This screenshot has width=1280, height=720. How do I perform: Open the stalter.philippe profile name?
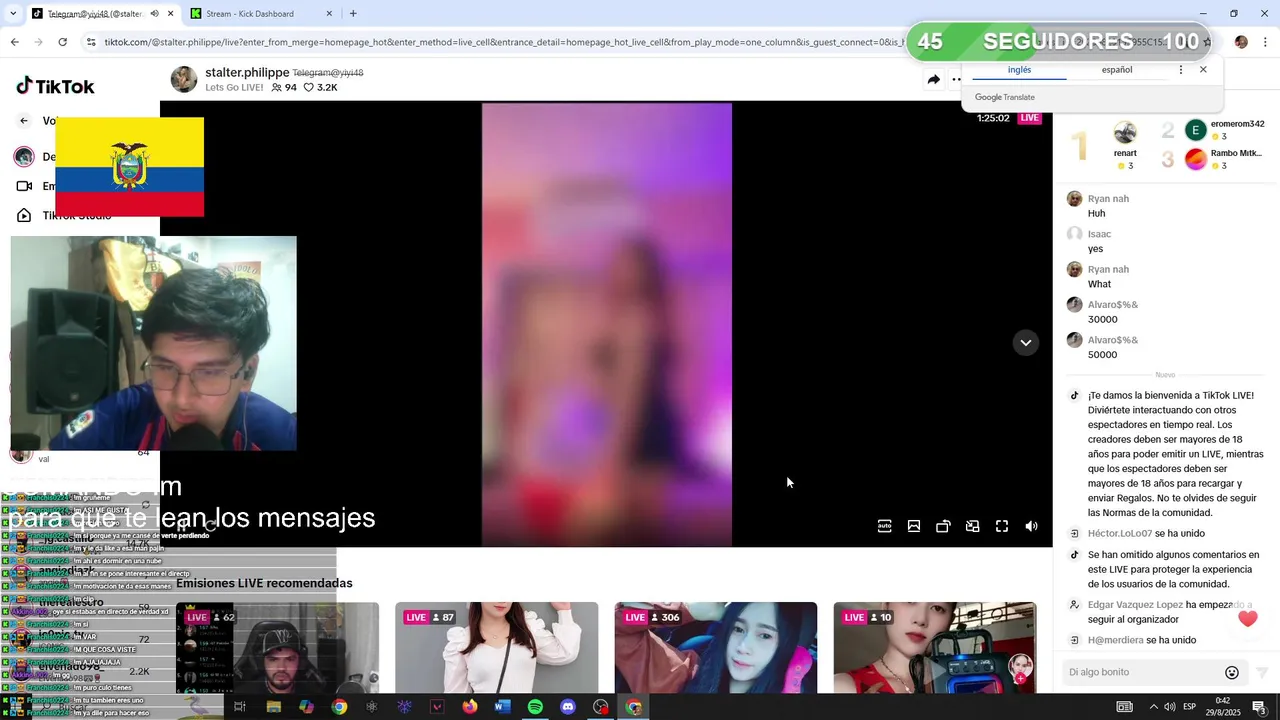pyautogui.click(x=247, y=73)
